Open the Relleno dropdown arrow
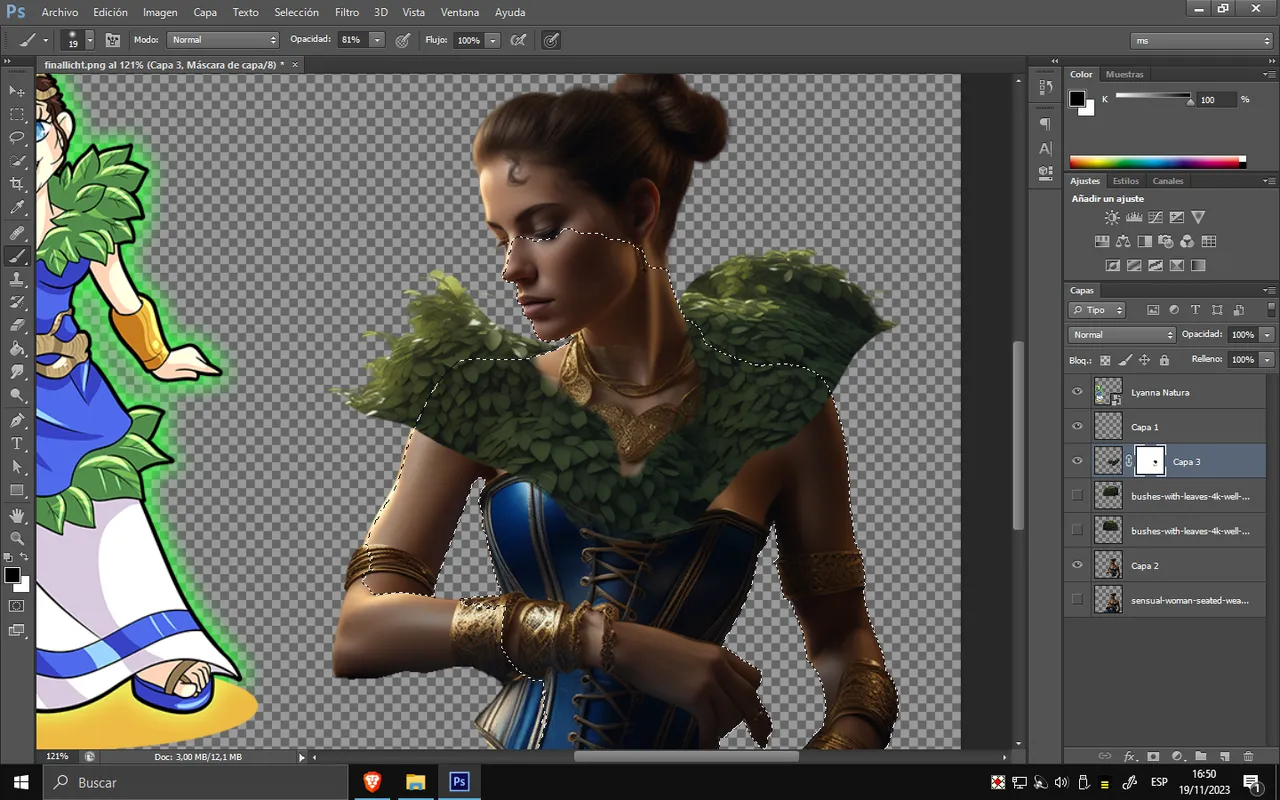1280x800 pixels. (1268, 359)
